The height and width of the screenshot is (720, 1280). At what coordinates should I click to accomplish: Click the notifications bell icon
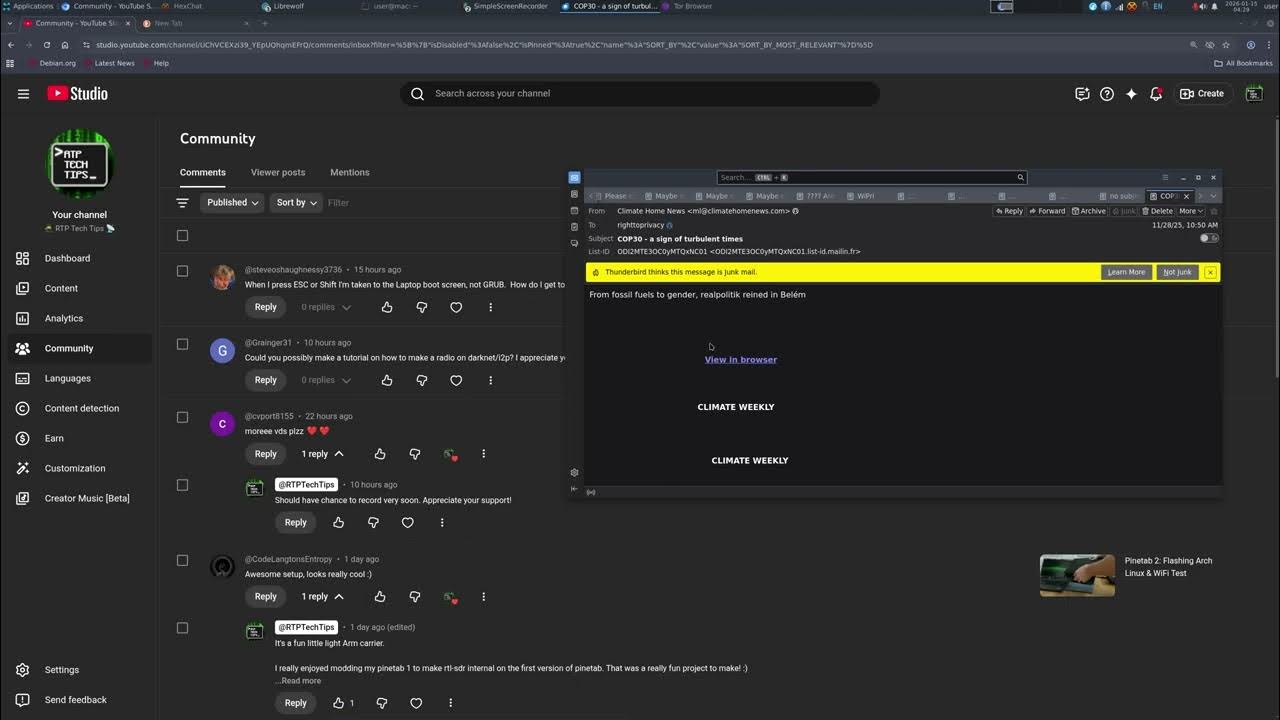coord(1156,94)
